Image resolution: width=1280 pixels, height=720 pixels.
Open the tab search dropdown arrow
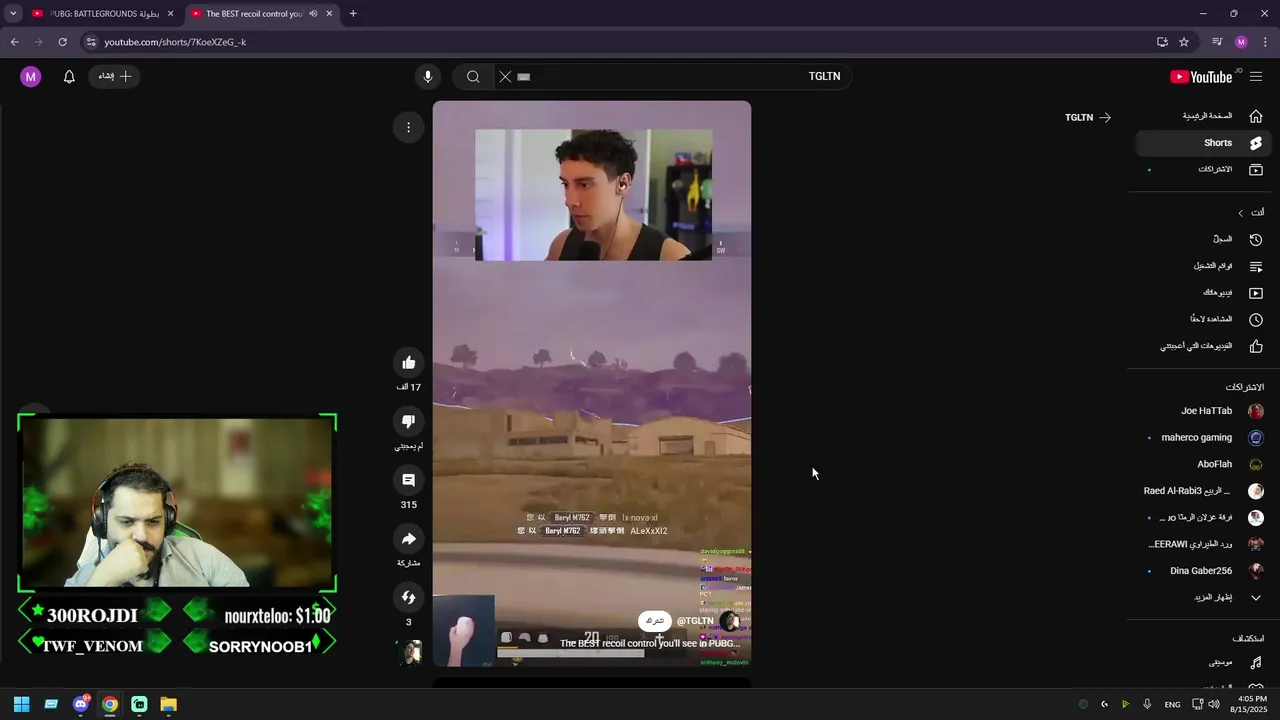point(13,14)
